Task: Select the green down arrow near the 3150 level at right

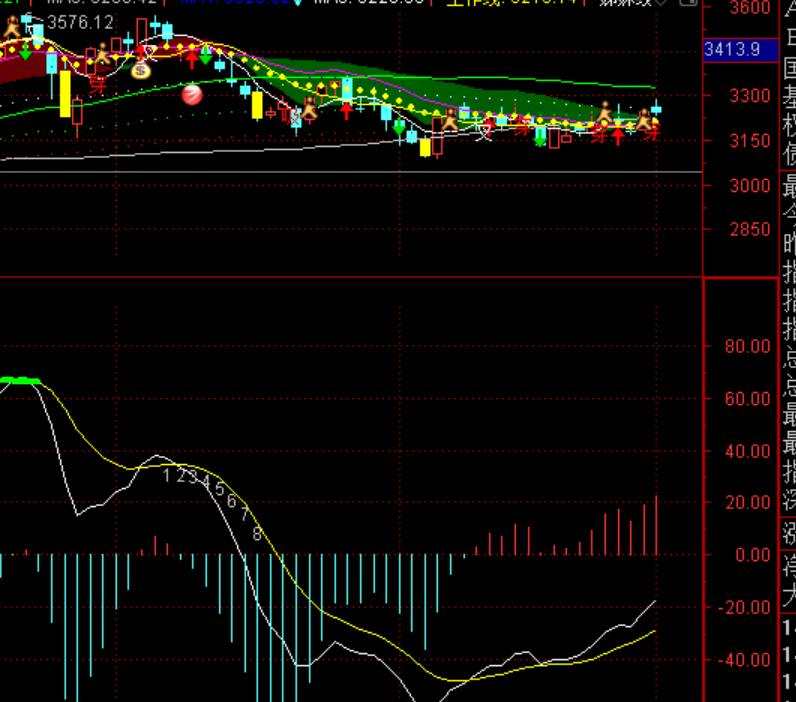Action: [x=540, y=137]
